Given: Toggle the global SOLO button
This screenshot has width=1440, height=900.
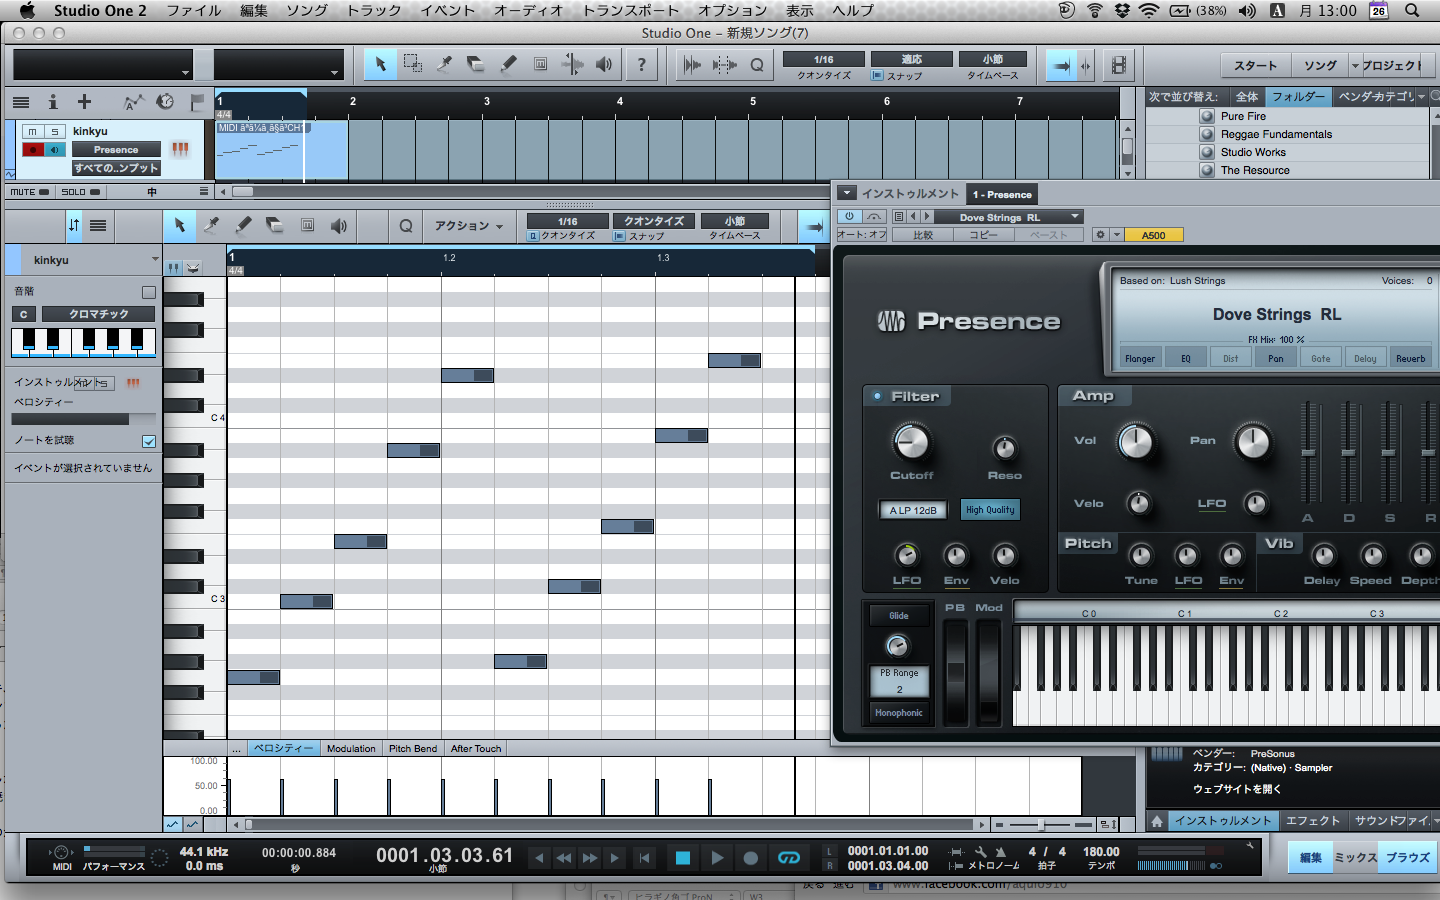Looking at the screenshot, I should pyautogui.click(x=80, y=192).
